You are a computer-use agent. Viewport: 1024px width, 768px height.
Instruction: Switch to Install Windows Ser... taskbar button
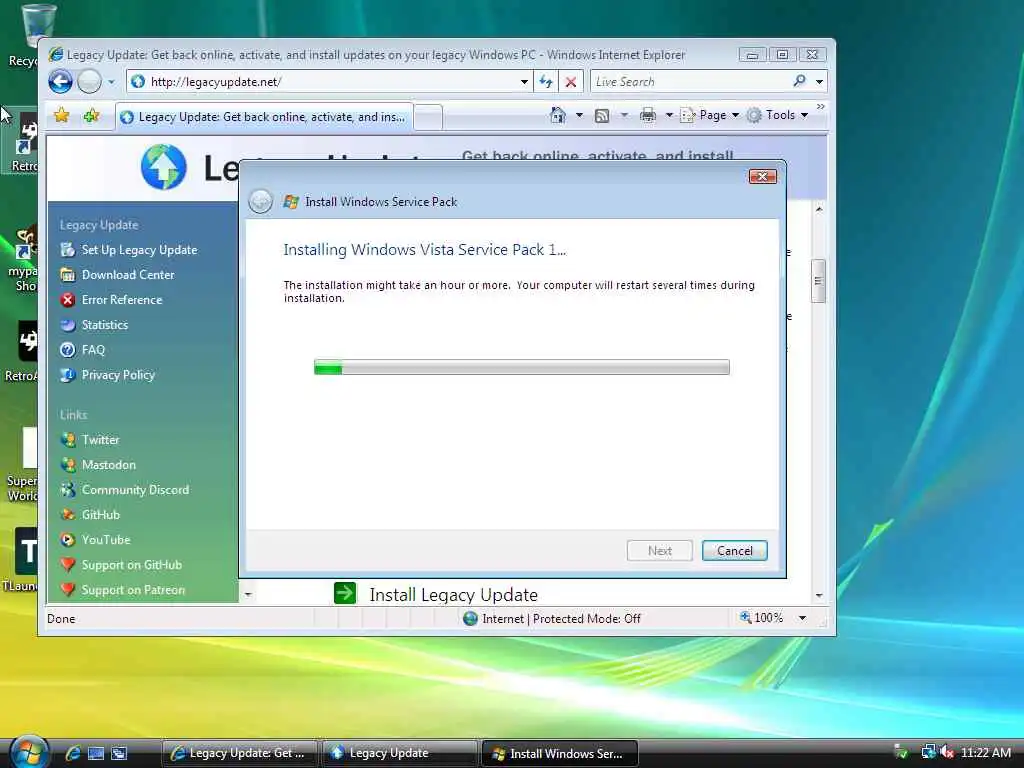[x=560, y=753]
